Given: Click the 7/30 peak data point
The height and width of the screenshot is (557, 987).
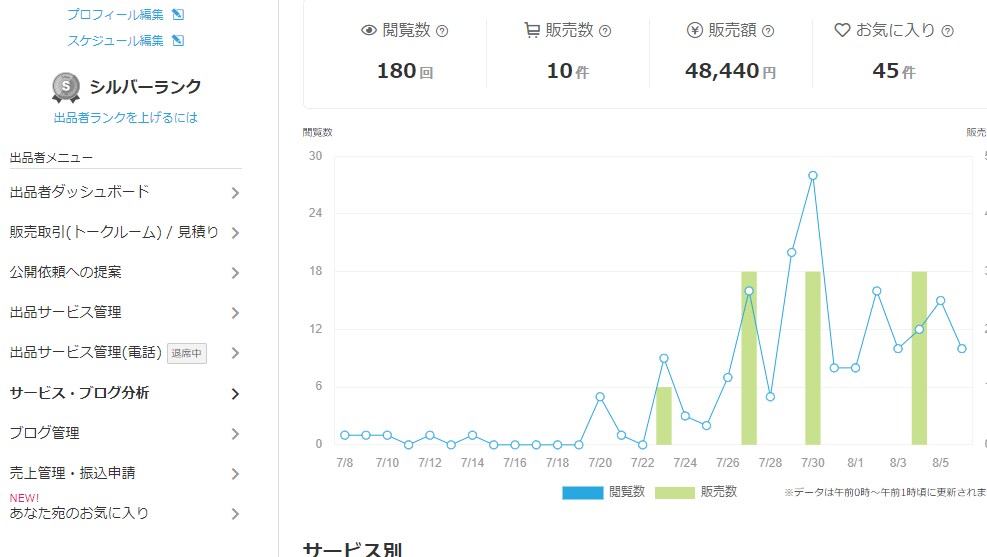Looking at the screenshot, I should click(x=813, y=176).
